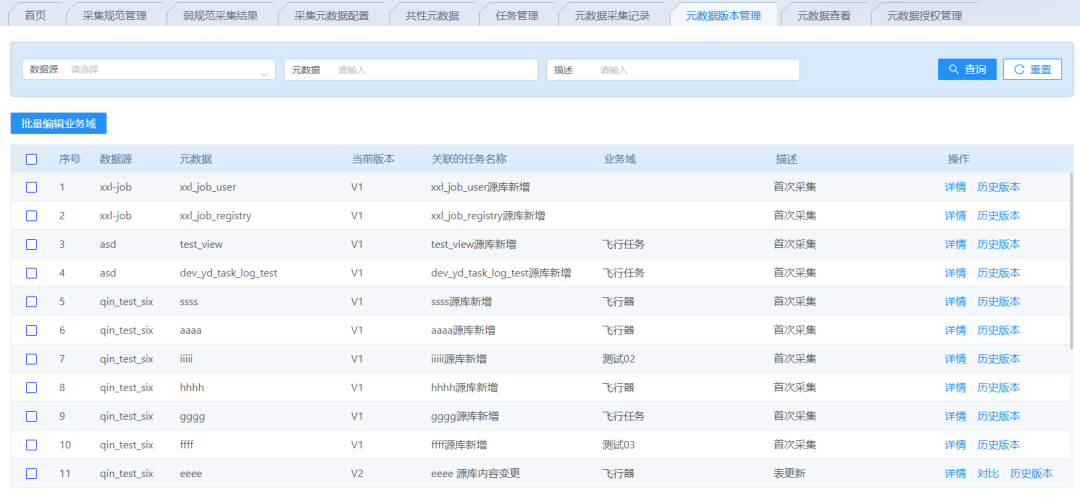Image resolution: width=1080 pixels, height=497 pixels.
Task: Click the table's vertical scrollbar
Action: (1073, 260)
